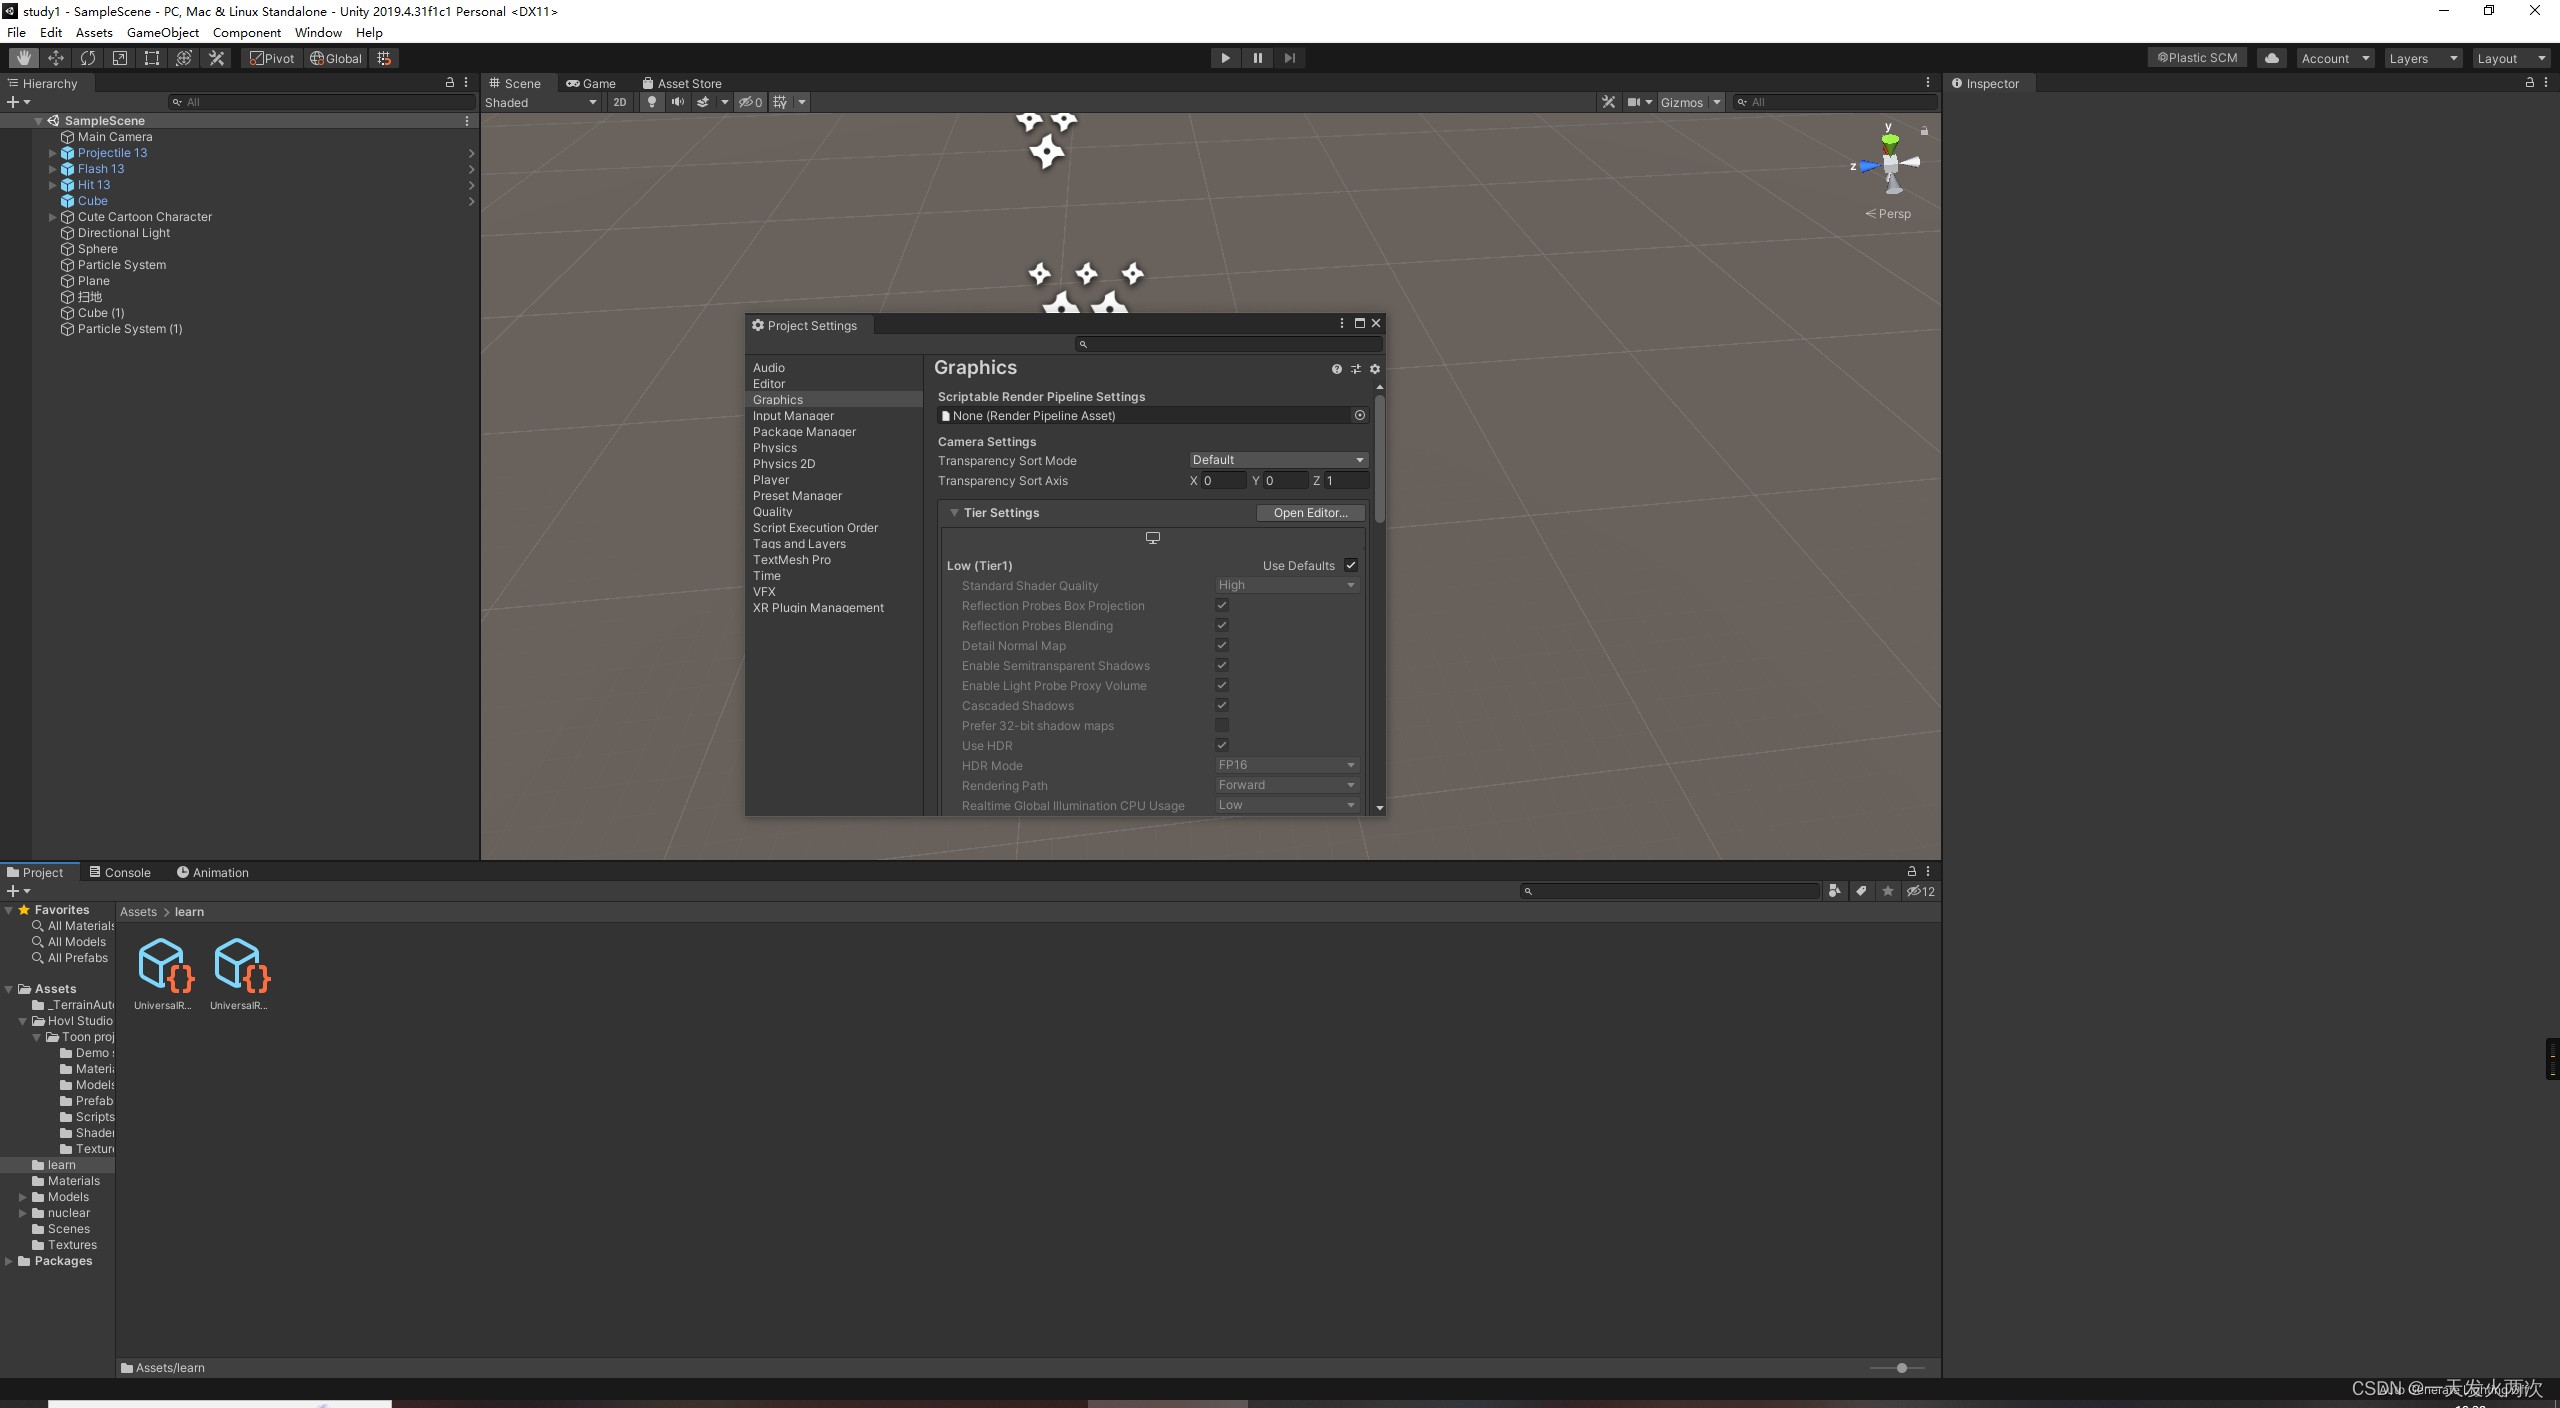Image resolution: width=2560 pixels, height=1408 pixels.
Task: Enable Cascaded Shadows checkbox in Tier Settings
Action: point(1222,706)
